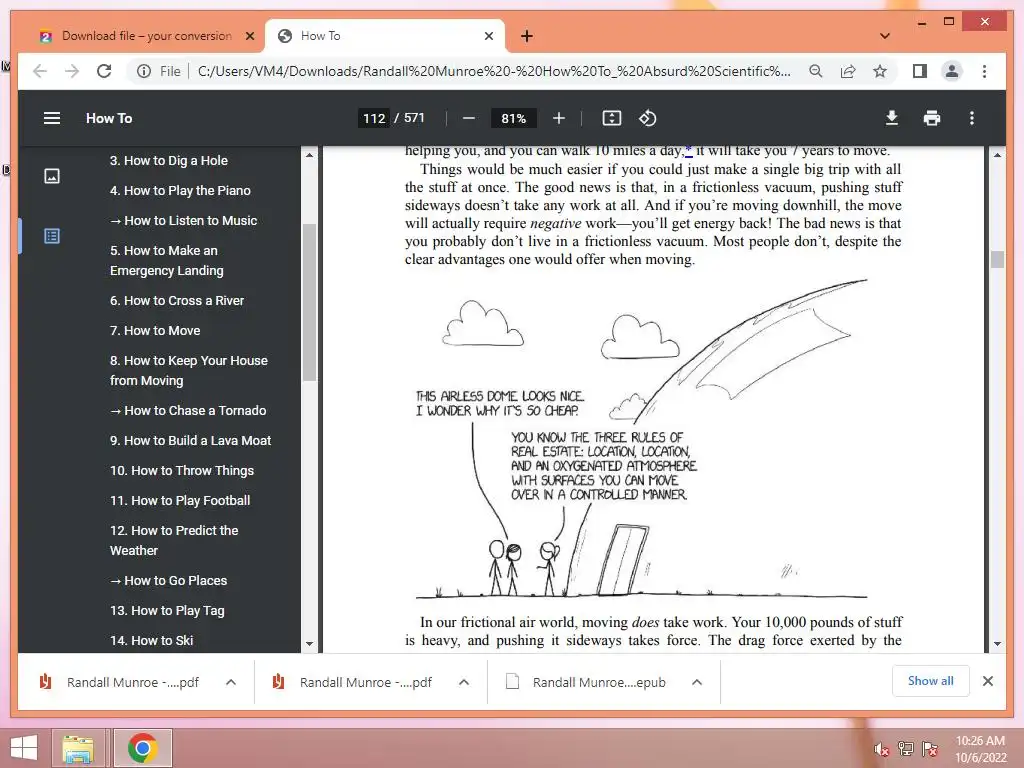
Task: Click the muted volume tray icon
Action: pos(882,750)
